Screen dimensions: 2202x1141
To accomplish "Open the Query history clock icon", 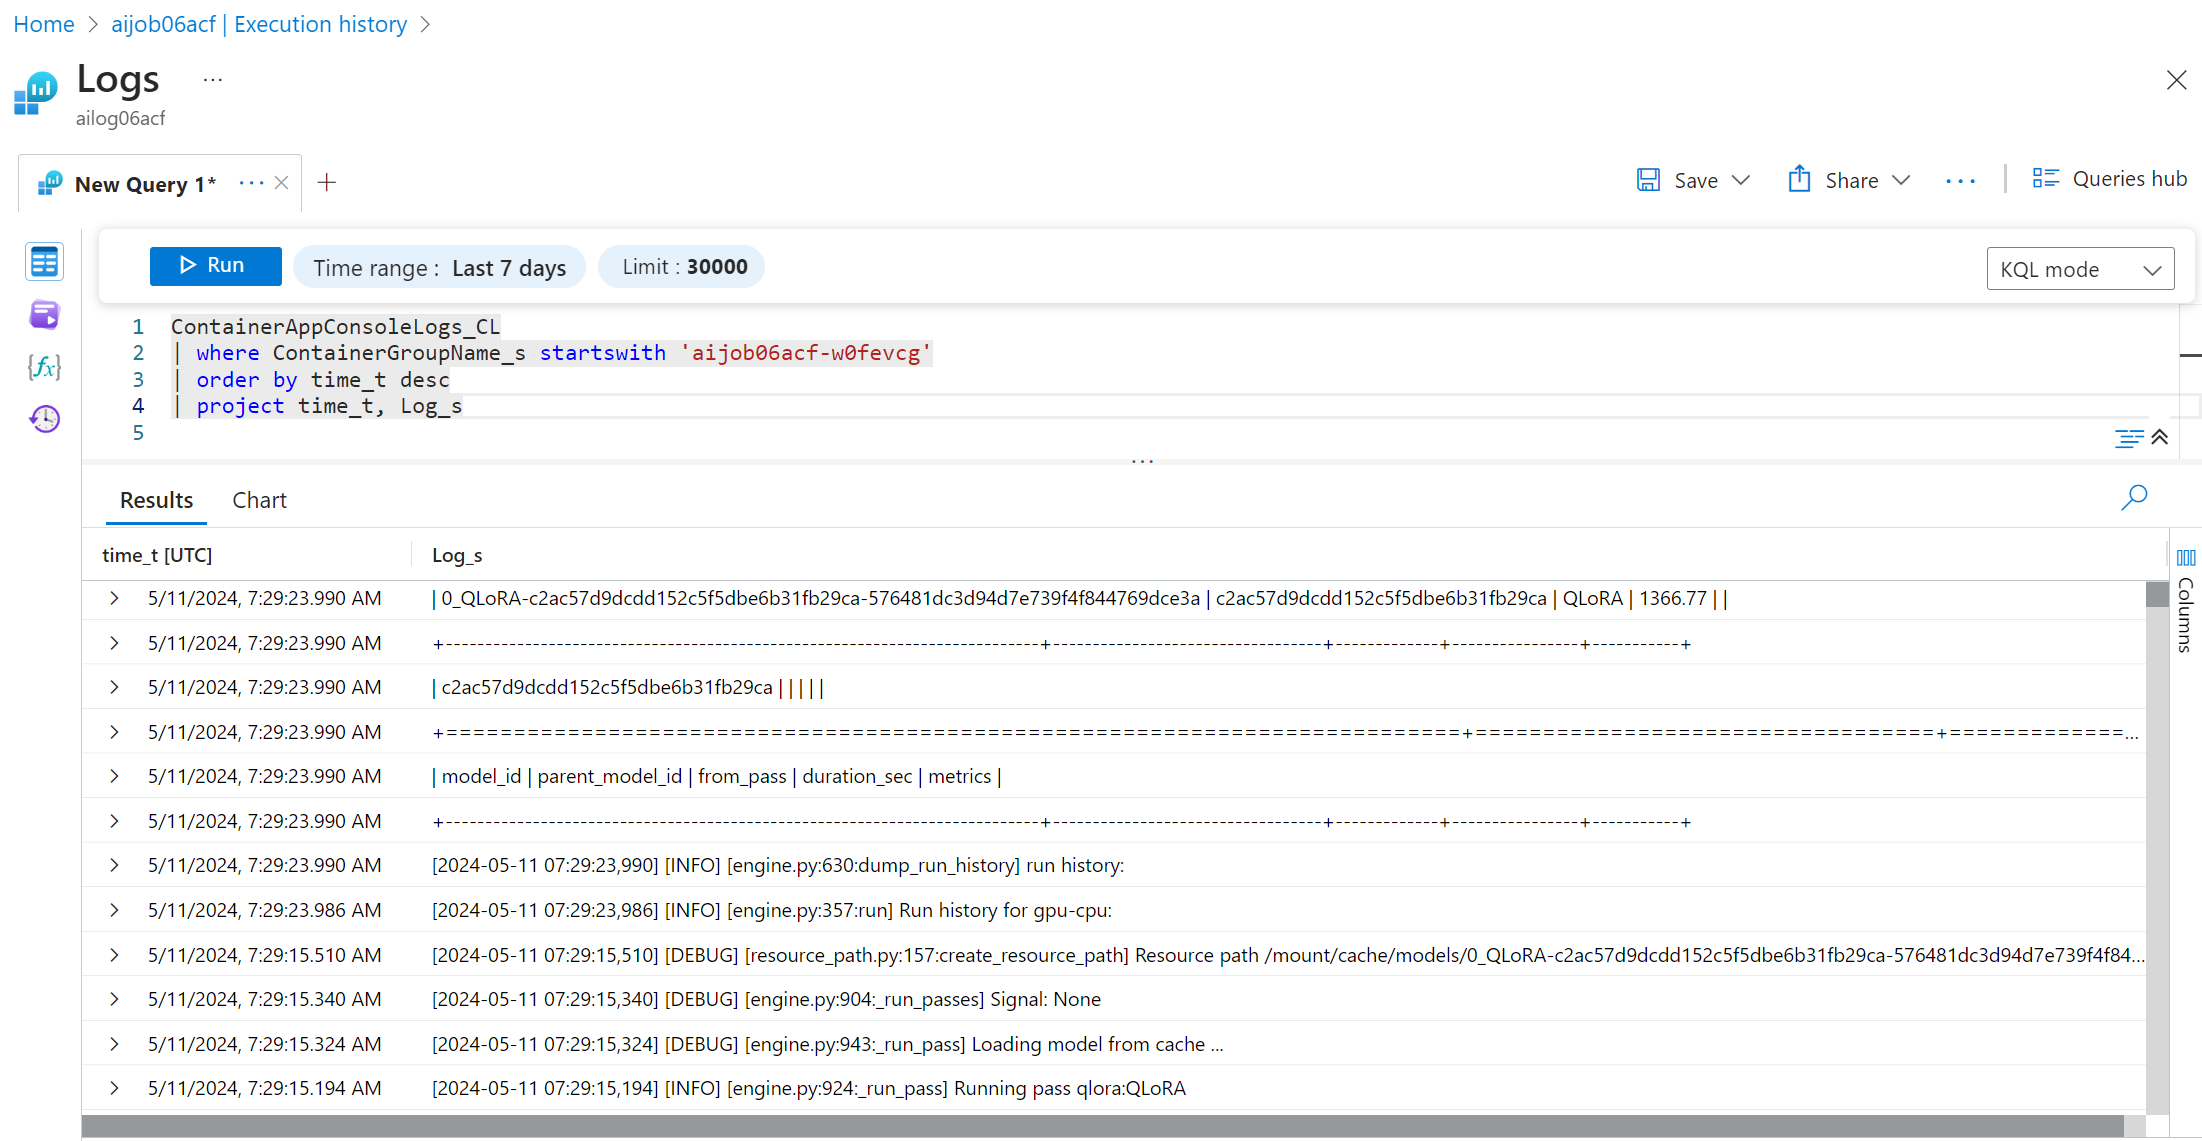I will [x=44, y=419].
